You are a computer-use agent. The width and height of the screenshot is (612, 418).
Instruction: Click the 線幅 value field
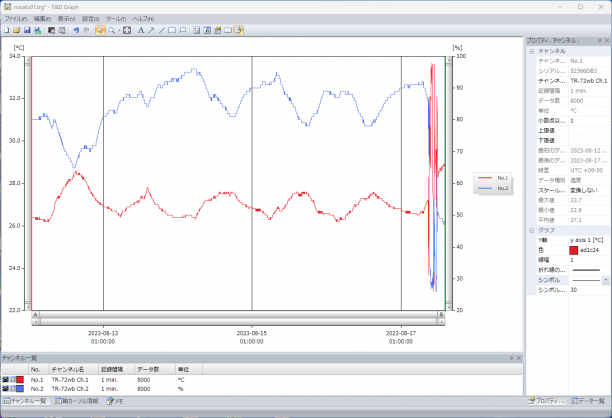(589, 260)
